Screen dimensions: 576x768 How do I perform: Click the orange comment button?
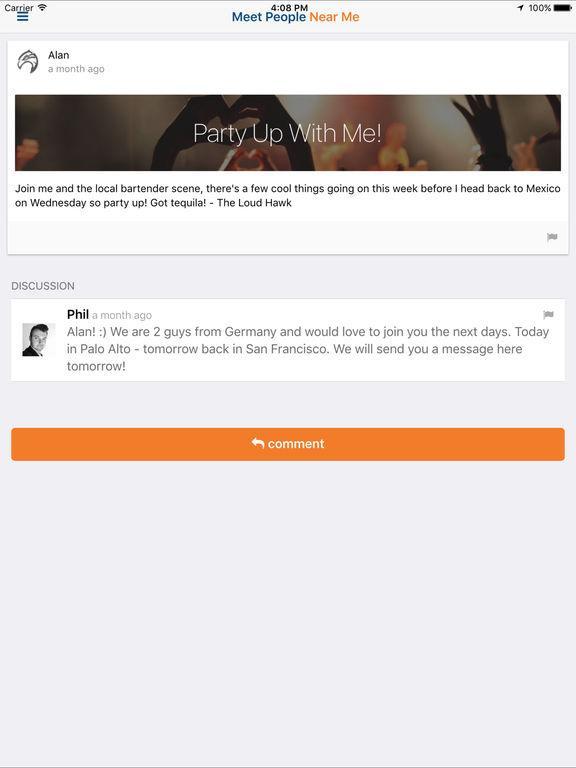coord(288,444)
